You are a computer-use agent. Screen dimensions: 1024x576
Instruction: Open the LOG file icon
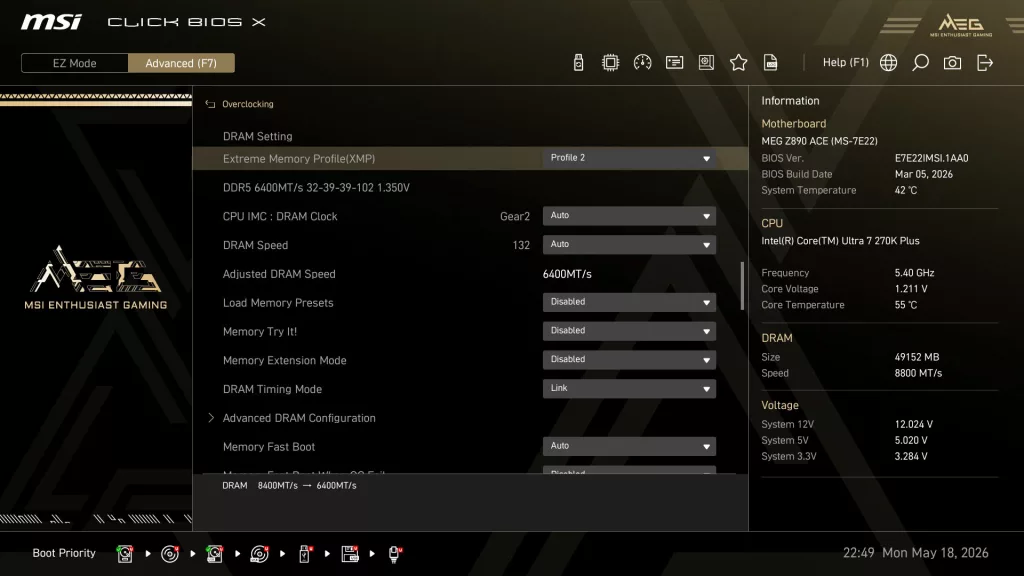coord(771,63)
